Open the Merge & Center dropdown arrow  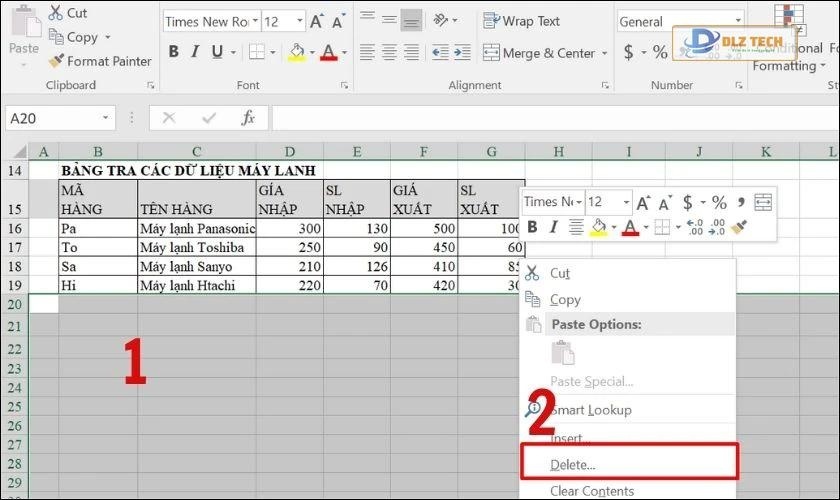coord(604,53)
